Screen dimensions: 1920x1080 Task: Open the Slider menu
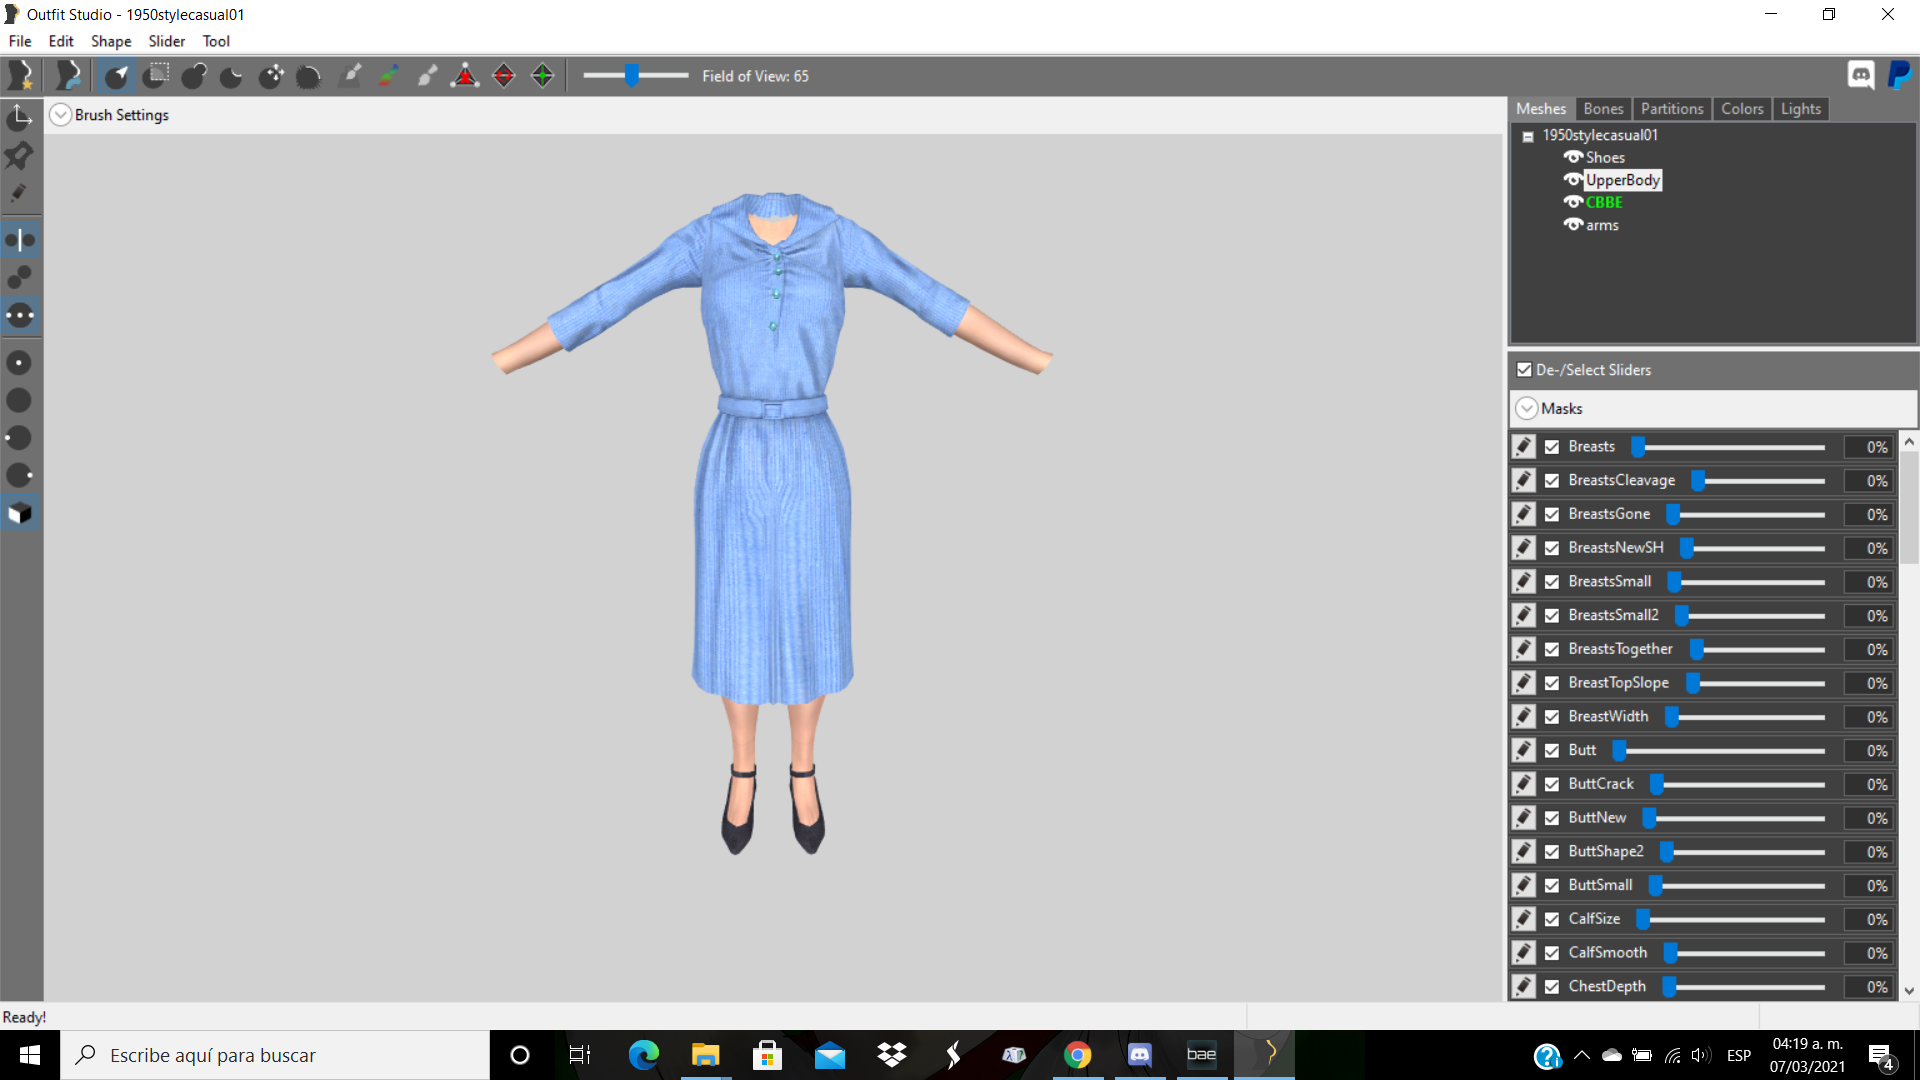click(167, 41)
